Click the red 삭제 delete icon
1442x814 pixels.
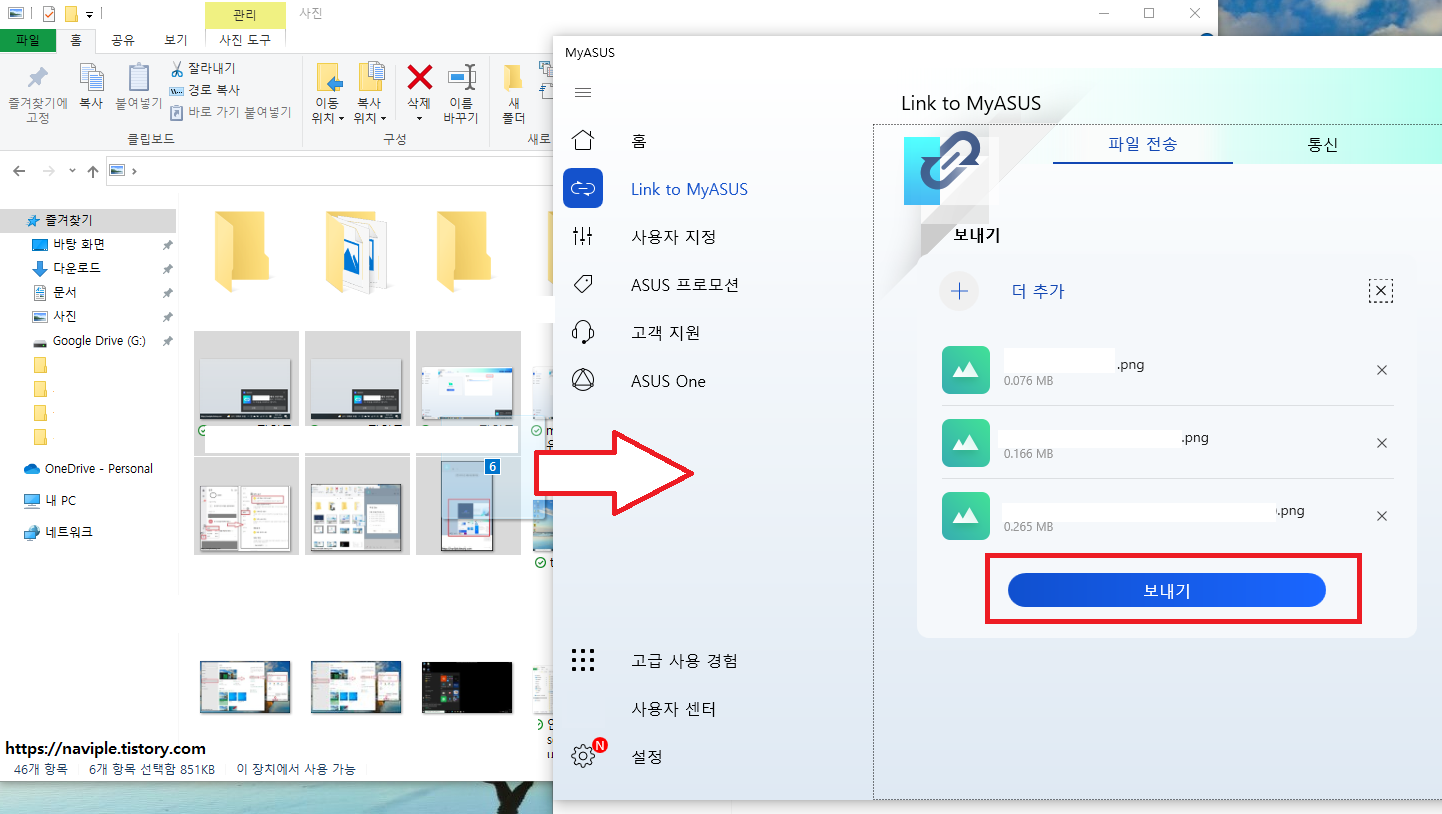click(419, 77)
